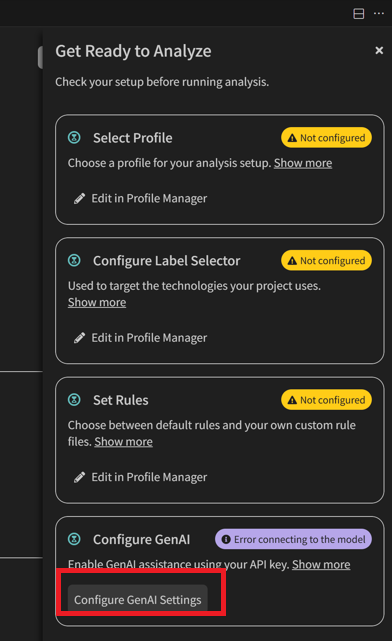
Task: Expand Show more in Select Profile card
Action: point(303,163)
